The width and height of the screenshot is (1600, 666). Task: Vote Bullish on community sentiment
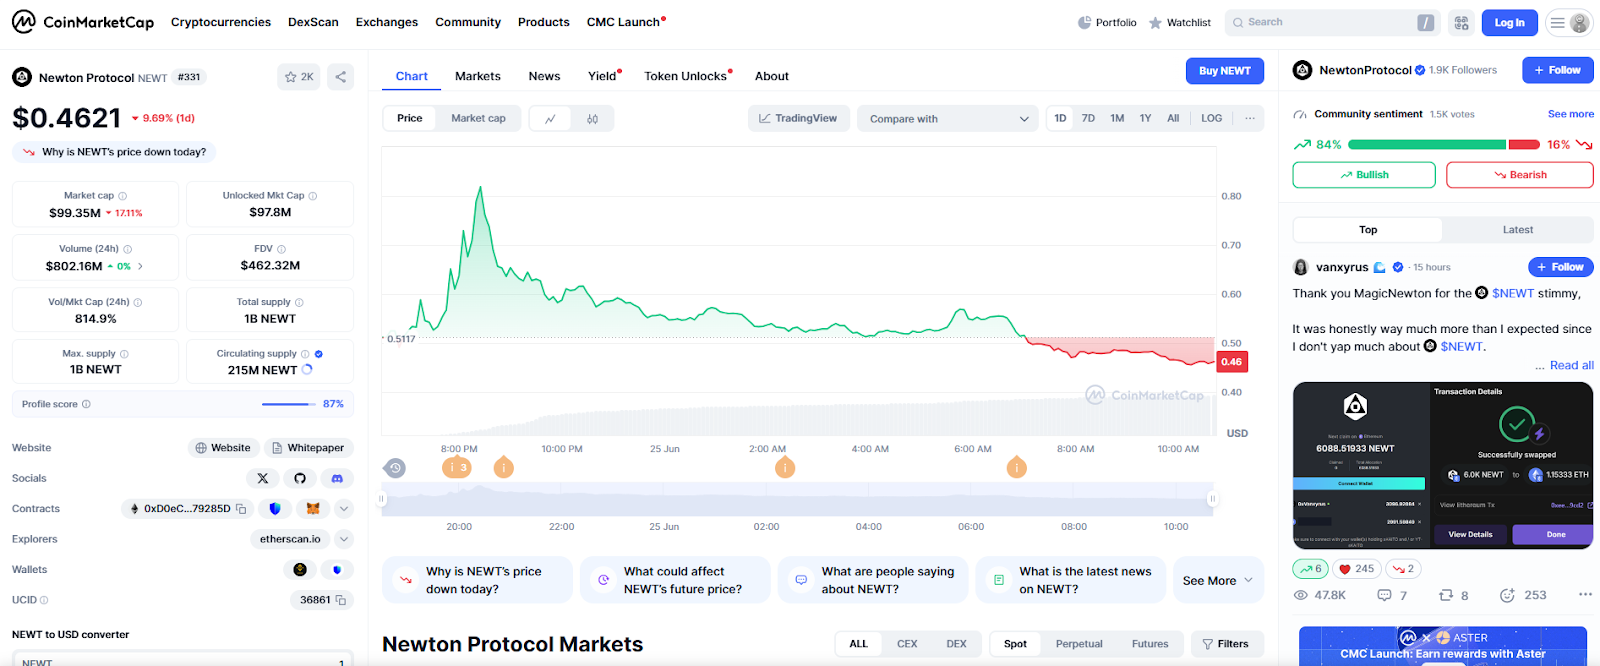point(1364,175)
